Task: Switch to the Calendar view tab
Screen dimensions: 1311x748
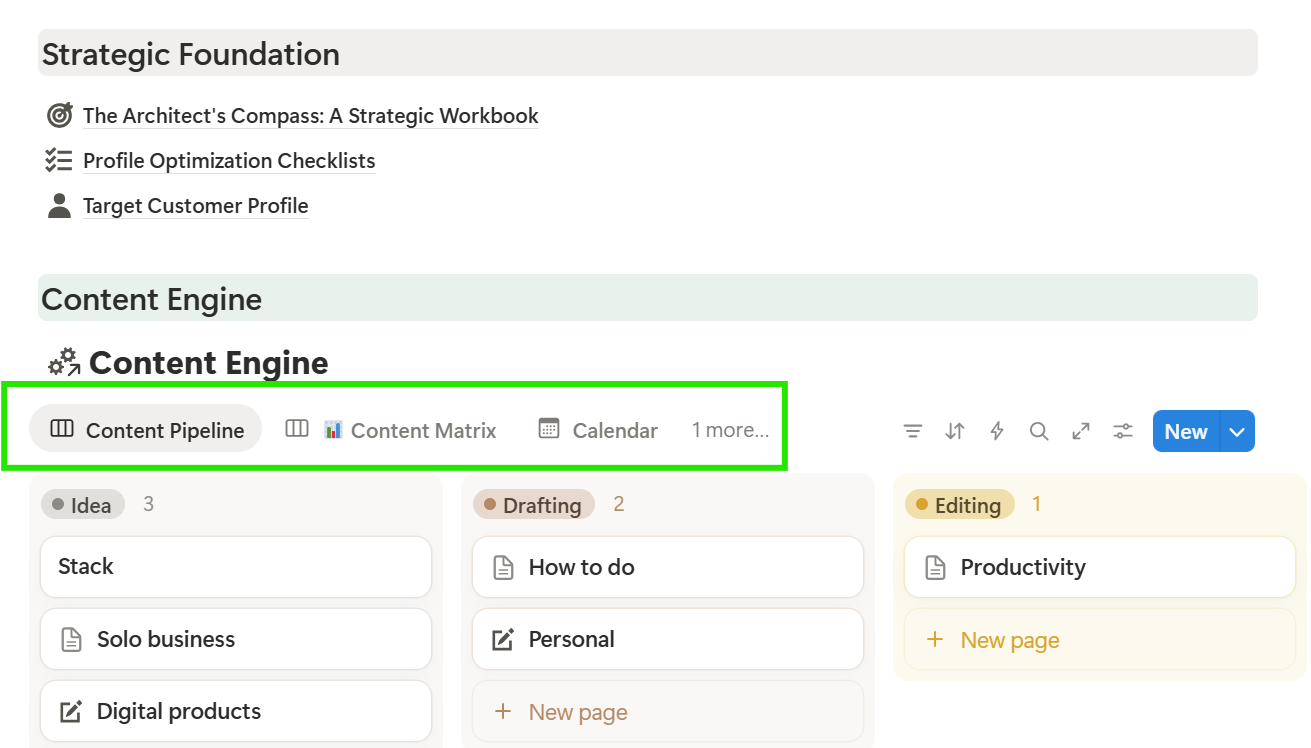Action: 598,430
